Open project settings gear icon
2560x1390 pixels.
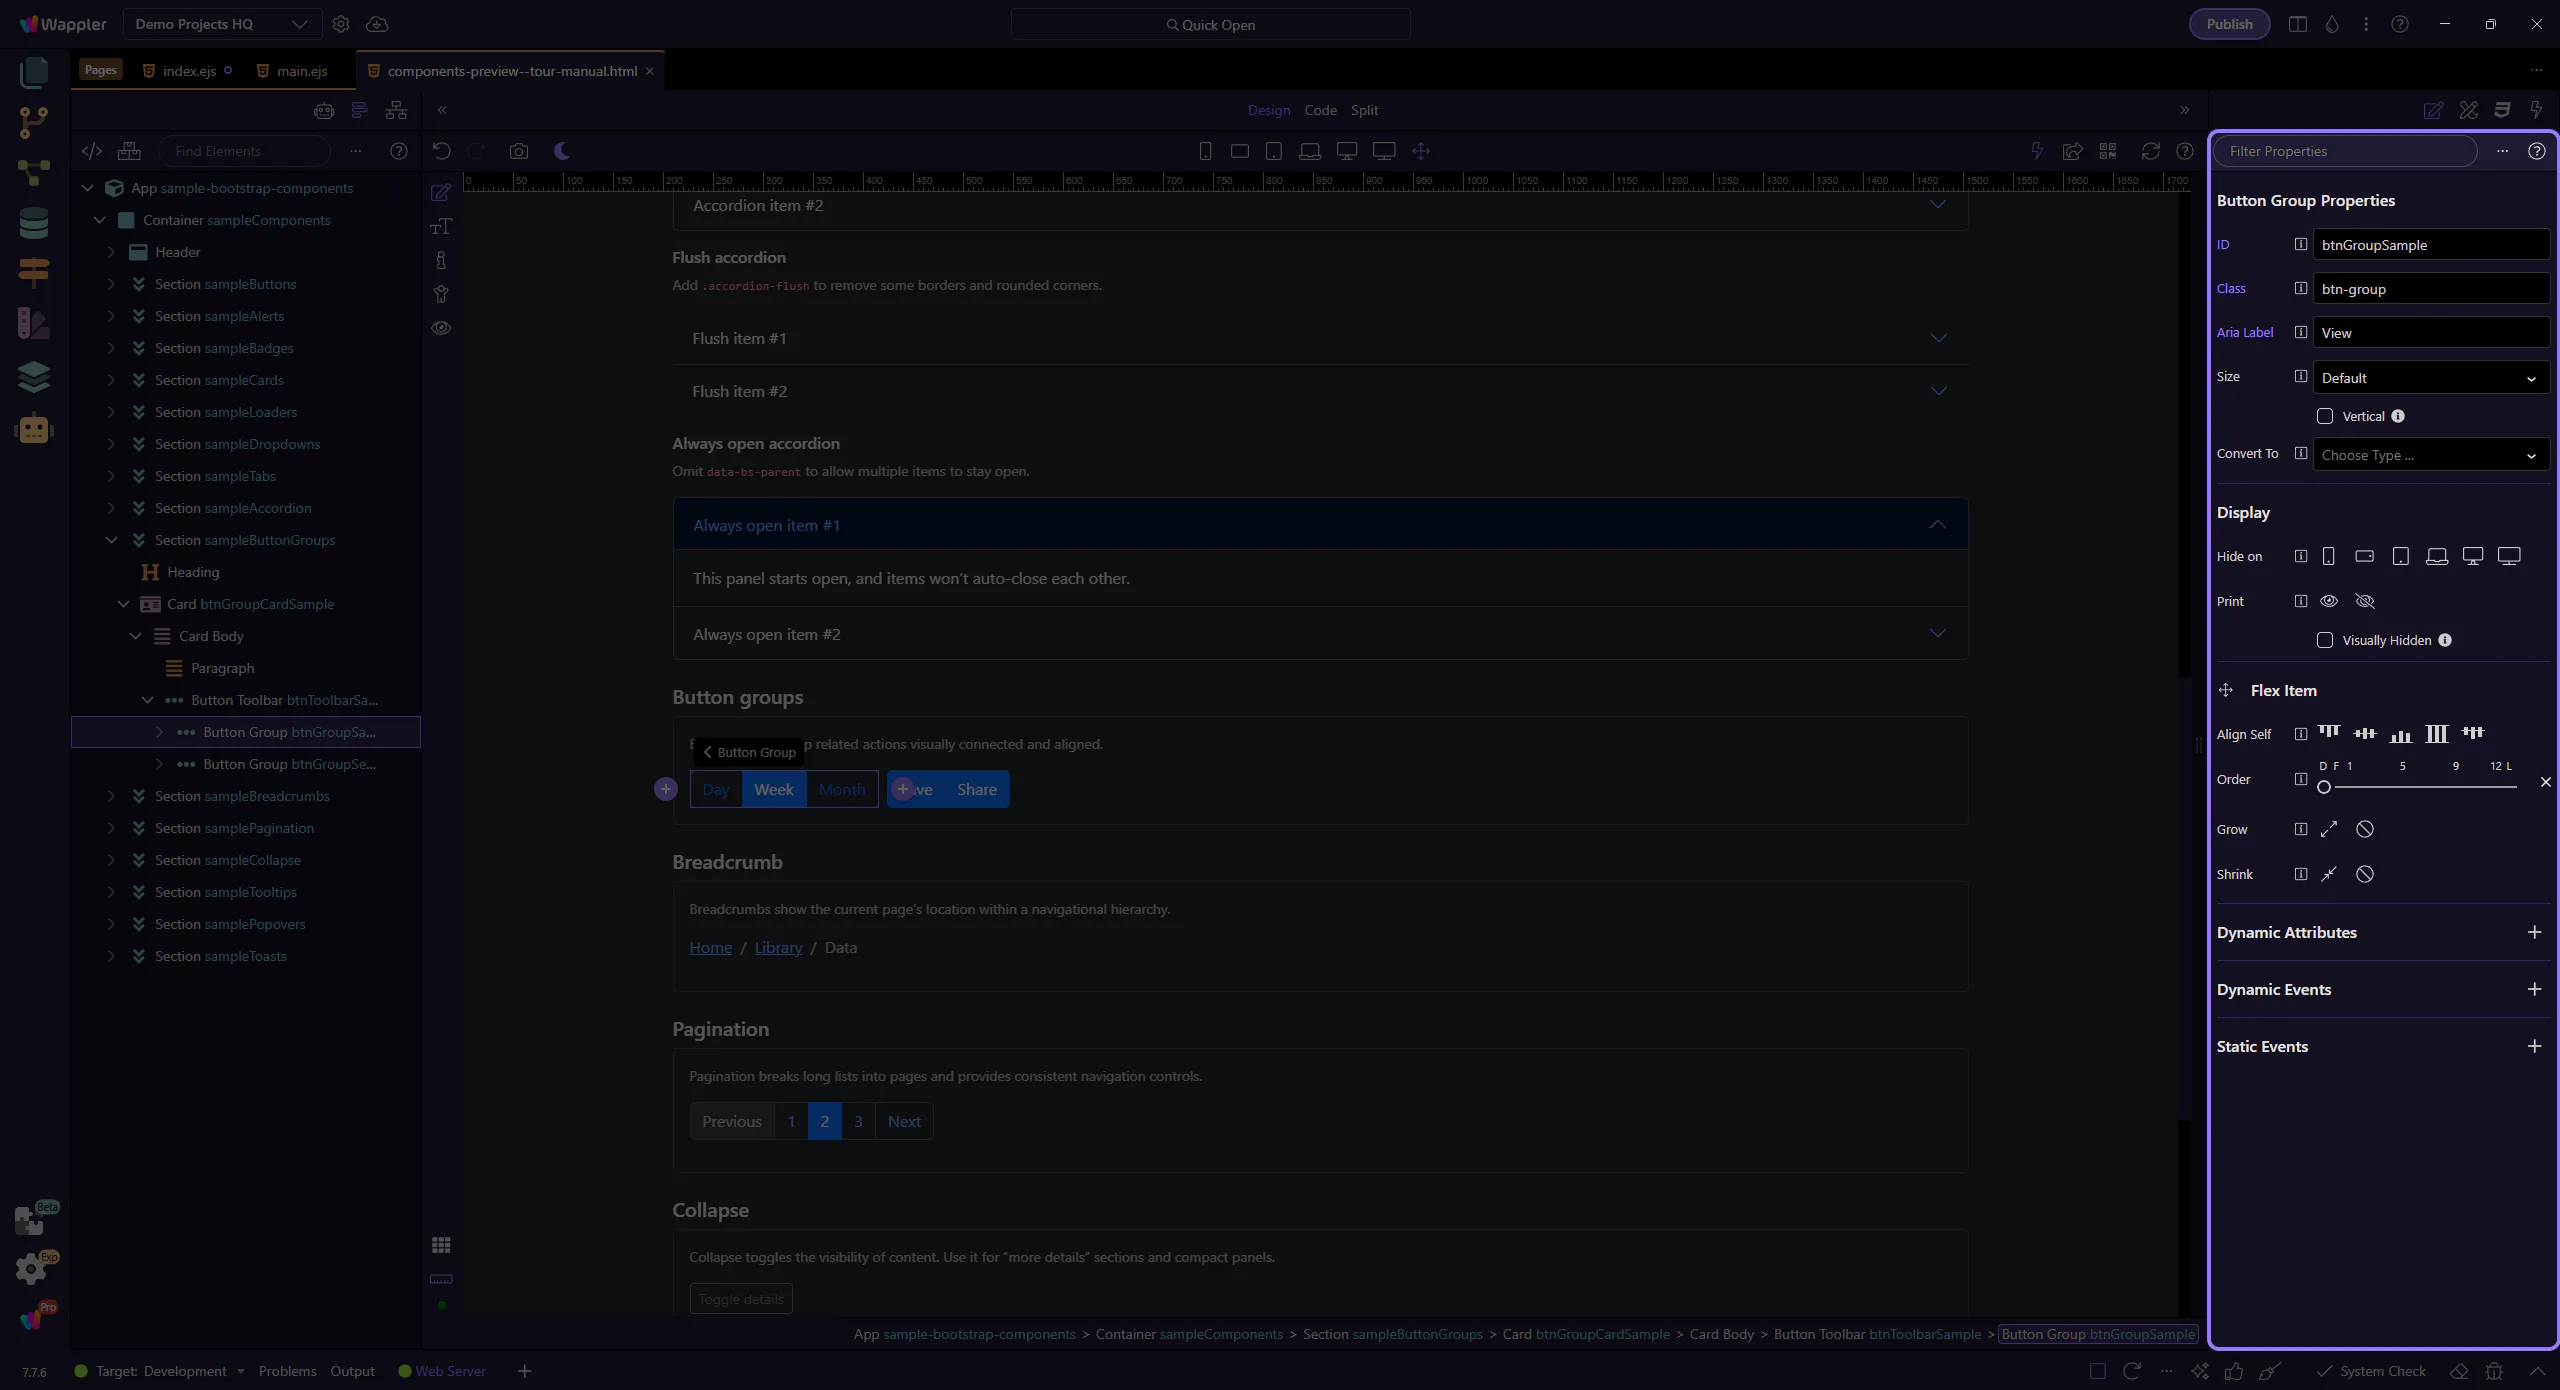click(x=341, y=24)
